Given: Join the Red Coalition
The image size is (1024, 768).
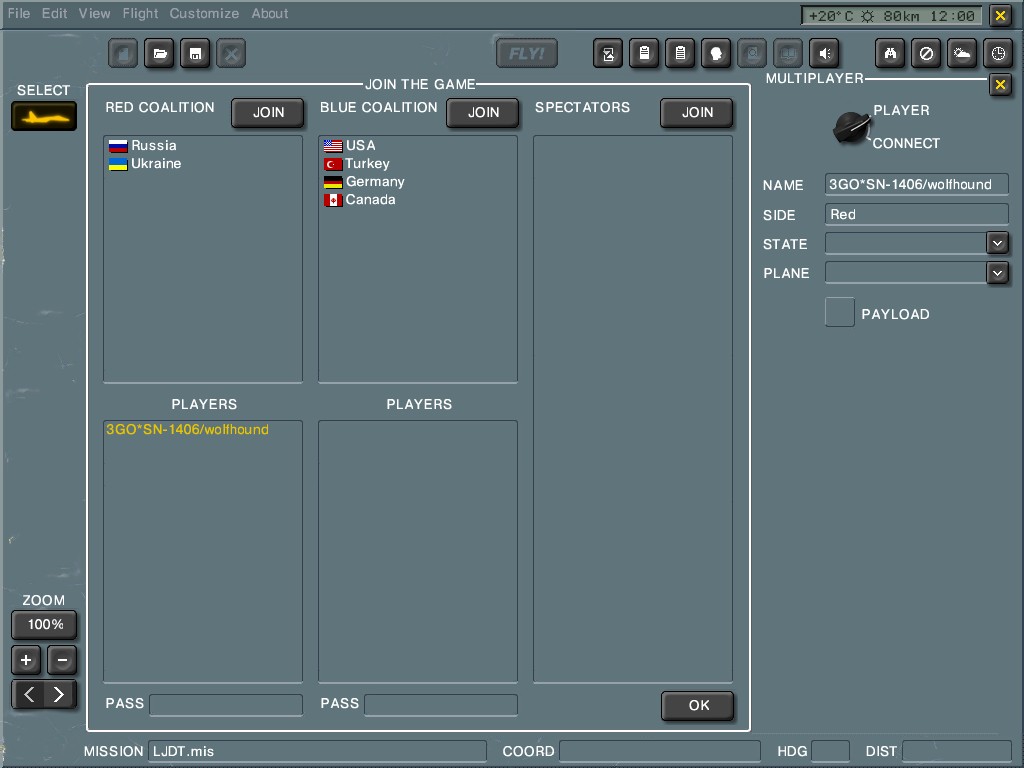Looking at the screenshot, I should tap(268, 112).
